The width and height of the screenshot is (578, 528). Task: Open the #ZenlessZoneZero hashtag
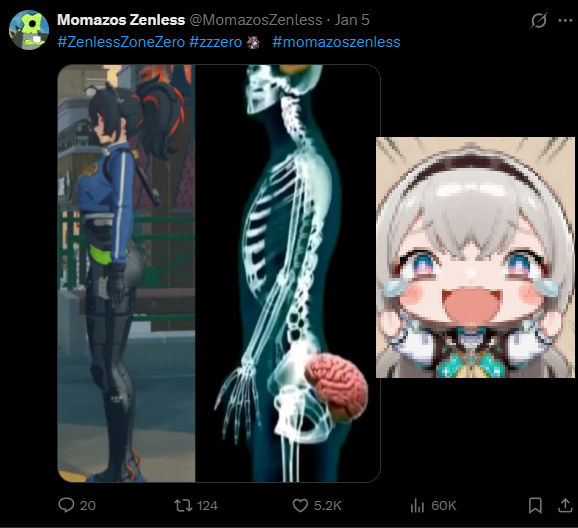tap(121, 42)
